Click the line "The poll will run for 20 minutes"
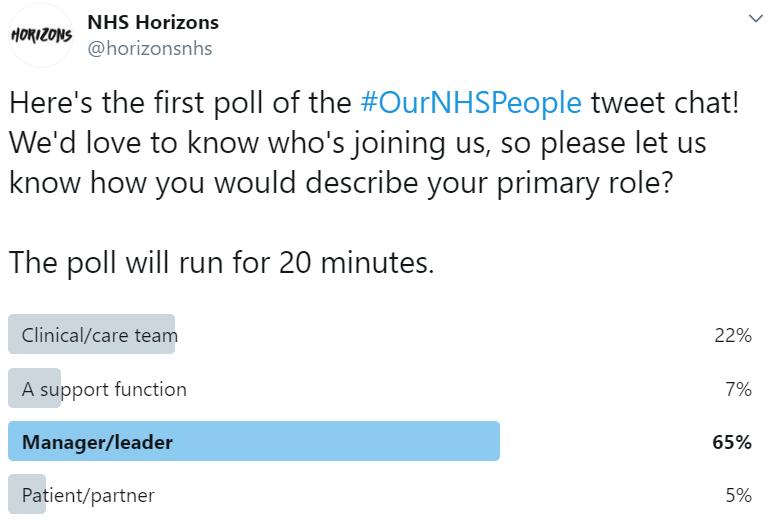This screenshot has width=777, height=532. coord(222,263)
